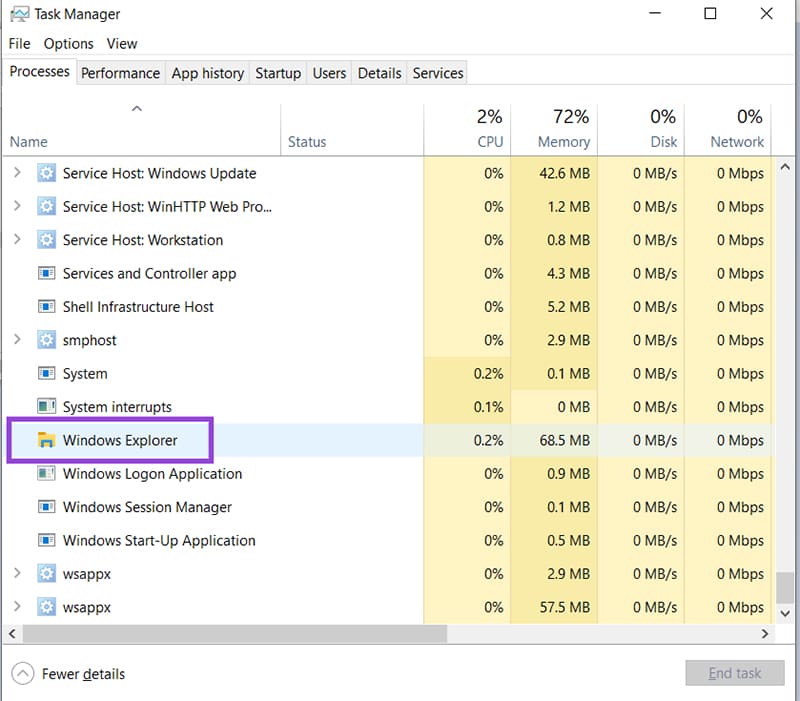
Task: Select the Windows Start-Up Application row
Action: [x=389, y=540]
